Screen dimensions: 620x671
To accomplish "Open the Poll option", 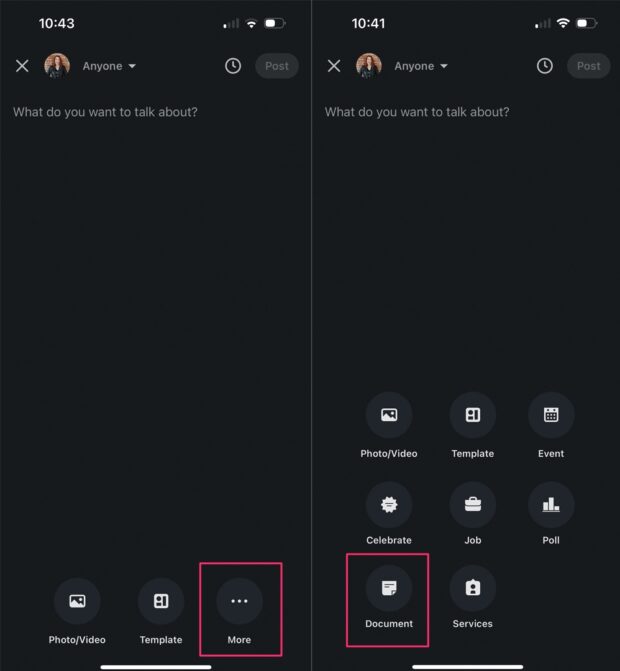I will click(551, 505).
